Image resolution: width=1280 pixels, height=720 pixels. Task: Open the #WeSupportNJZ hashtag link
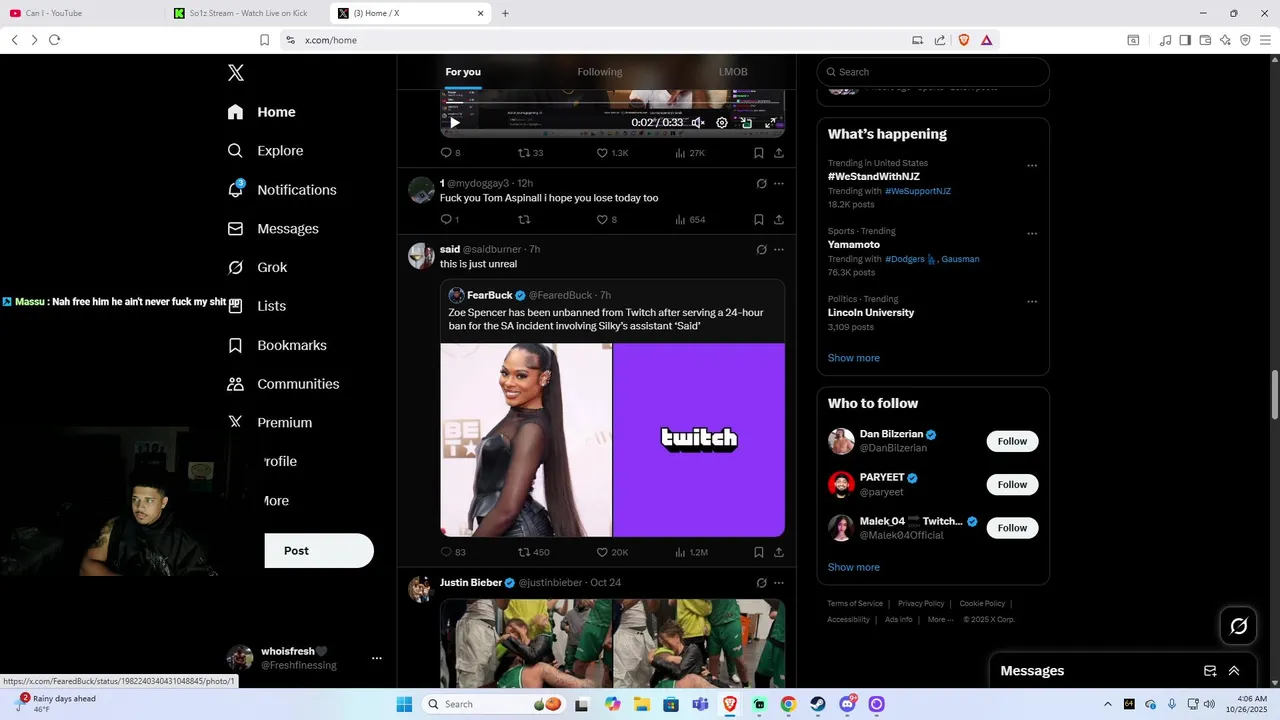[x=918, y=191]
